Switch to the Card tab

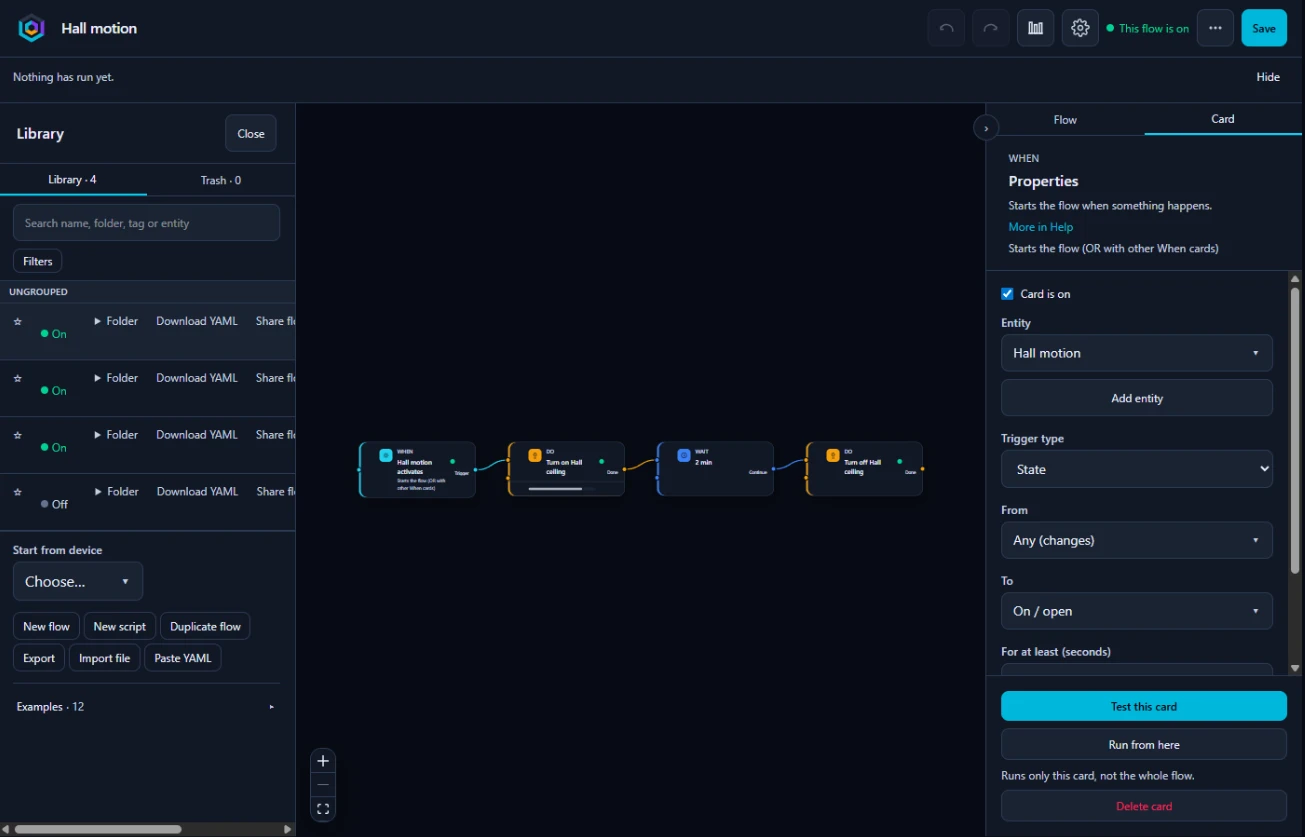1223,119
